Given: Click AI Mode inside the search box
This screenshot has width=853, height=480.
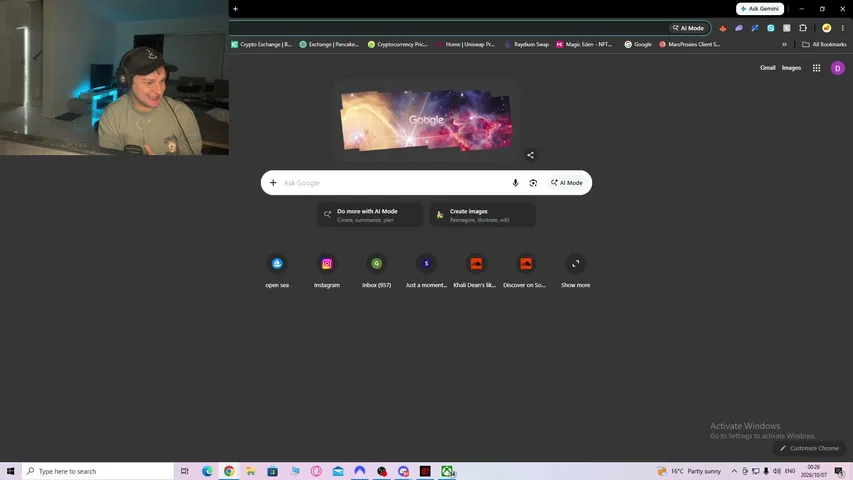Looking at the screenshot, I should (x=567, y=183).
